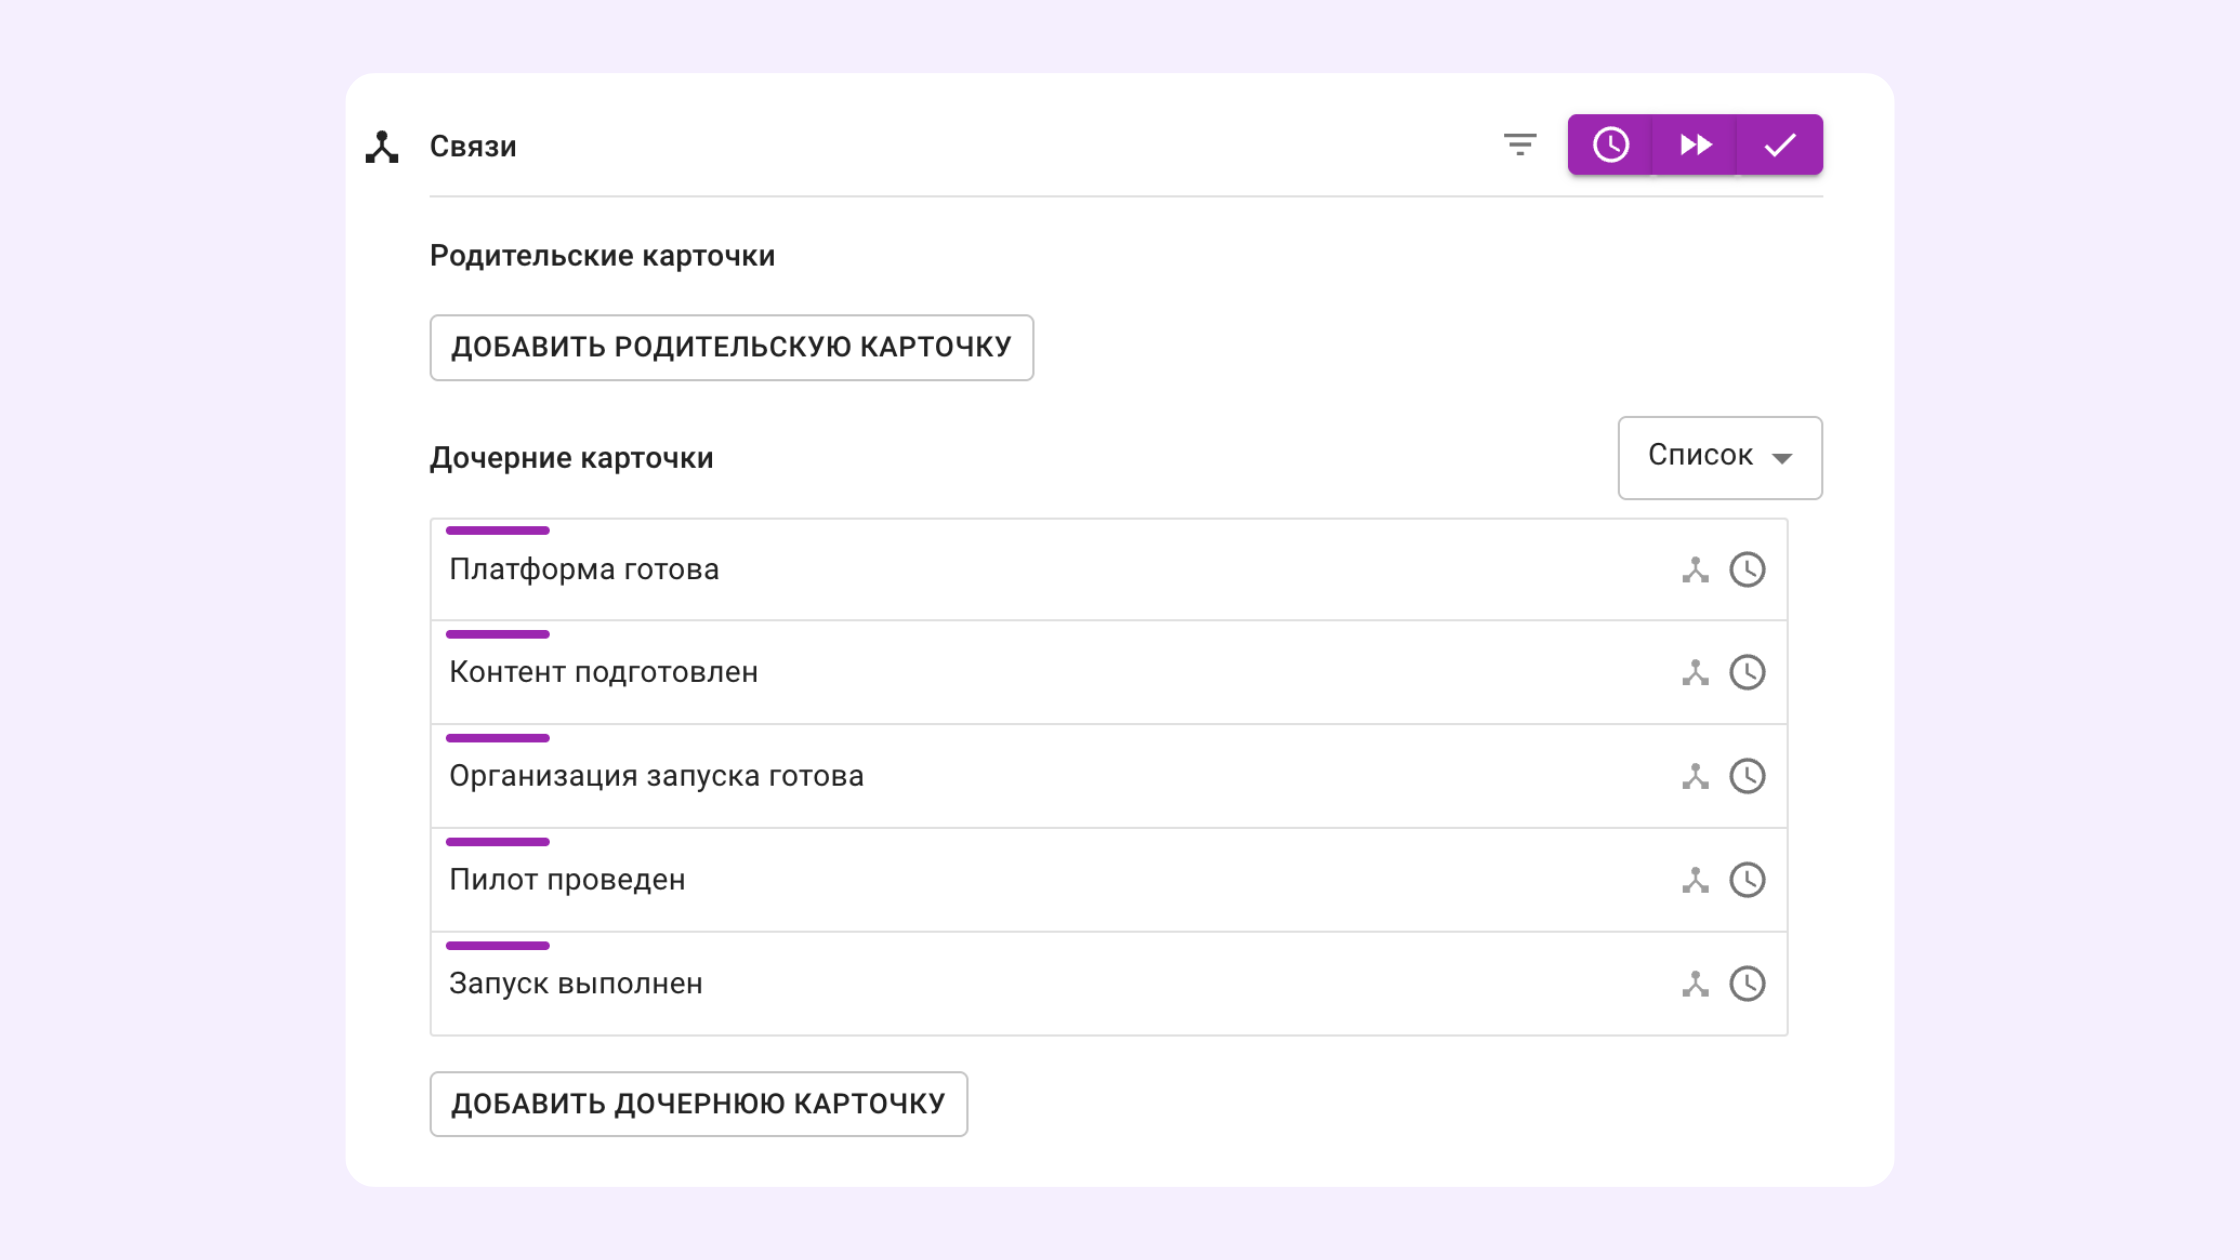Open the Список view dropdown
The width and height of the screenshot is (2240, 1260).
click(1719, 457)
